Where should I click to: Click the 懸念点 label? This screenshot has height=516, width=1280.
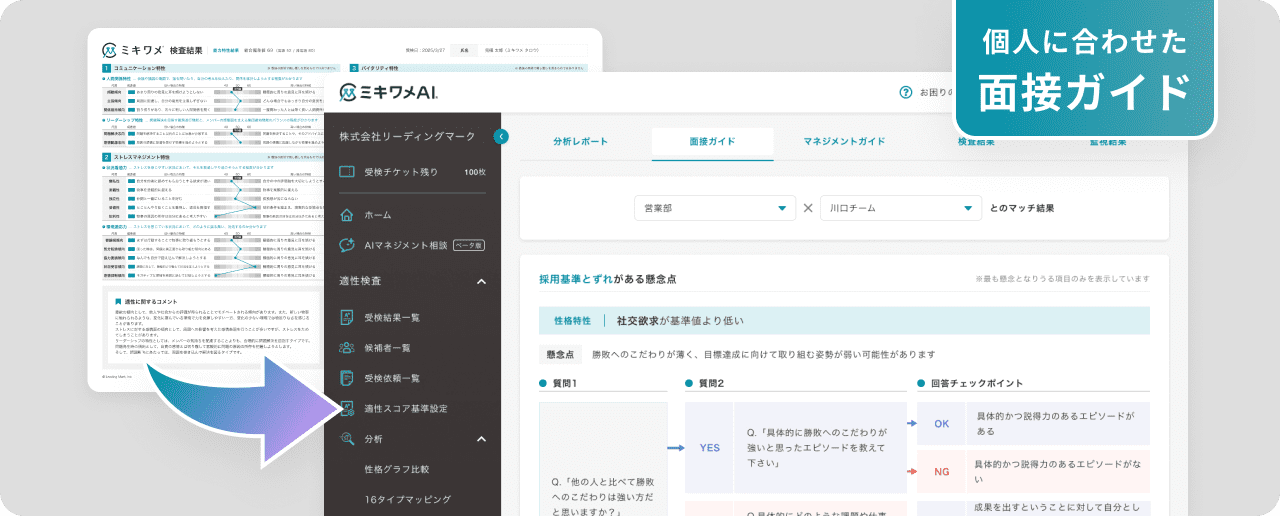pos(560,354)
